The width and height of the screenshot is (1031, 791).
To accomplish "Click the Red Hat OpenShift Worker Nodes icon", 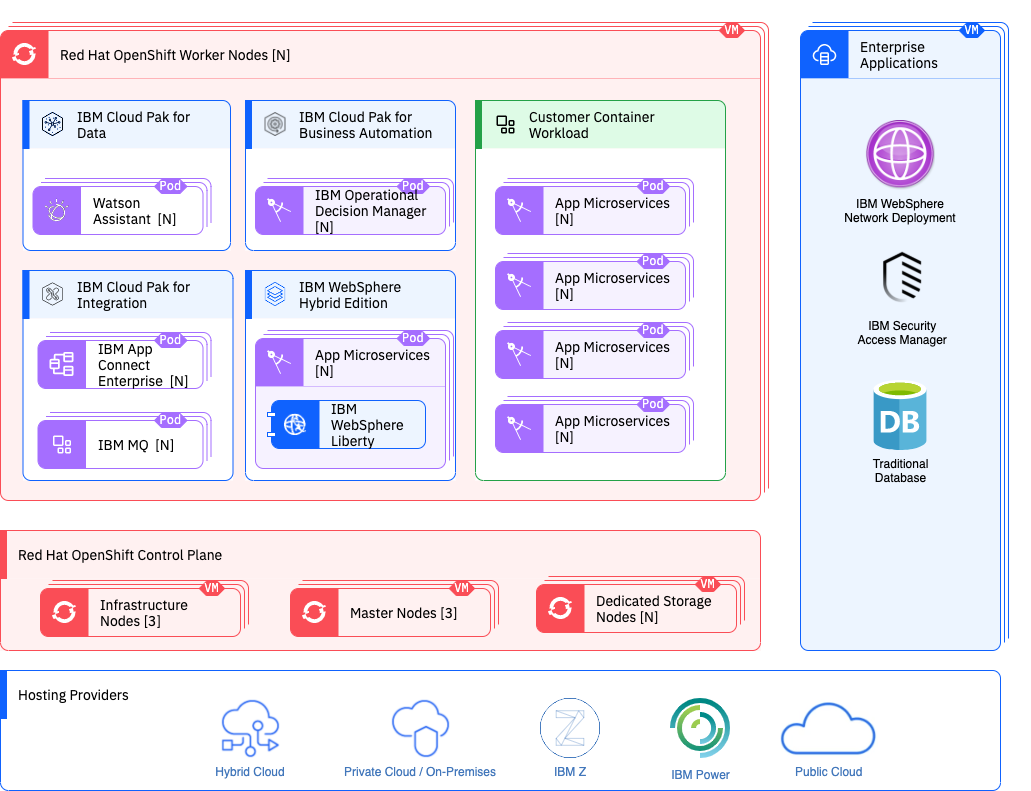I will tap(25, 55).
